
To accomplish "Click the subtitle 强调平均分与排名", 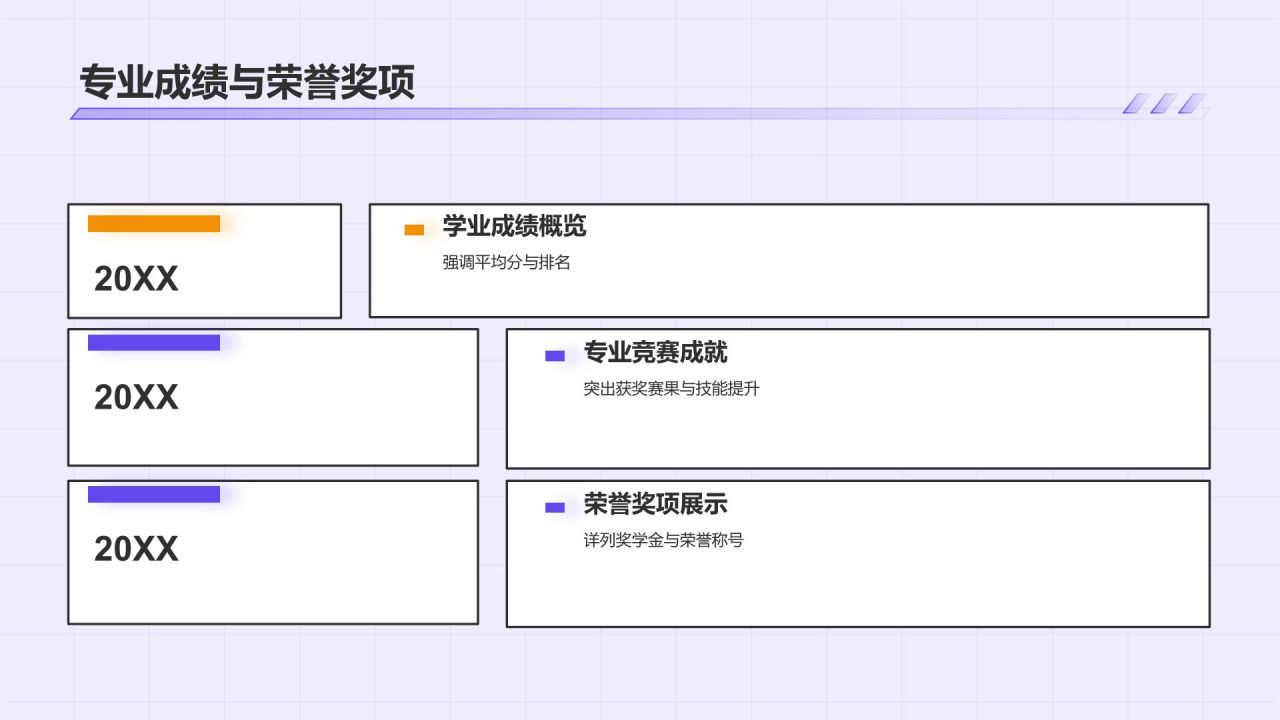I will tap(506, 263).
